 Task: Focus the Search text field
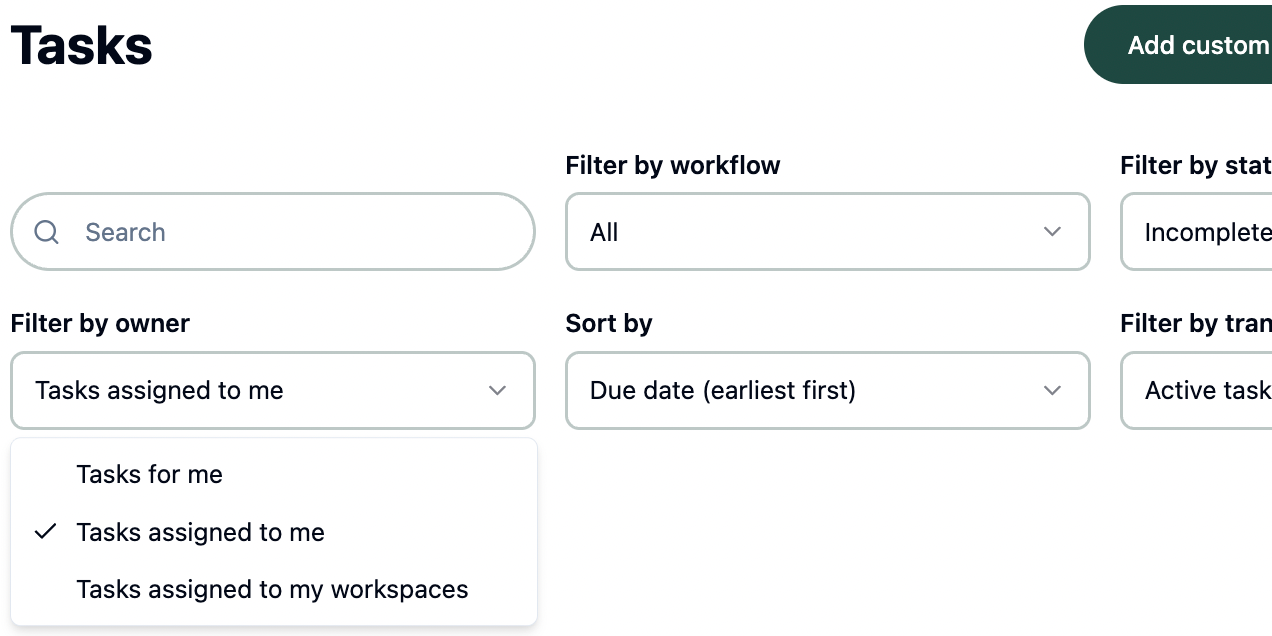tap(290, 232)
